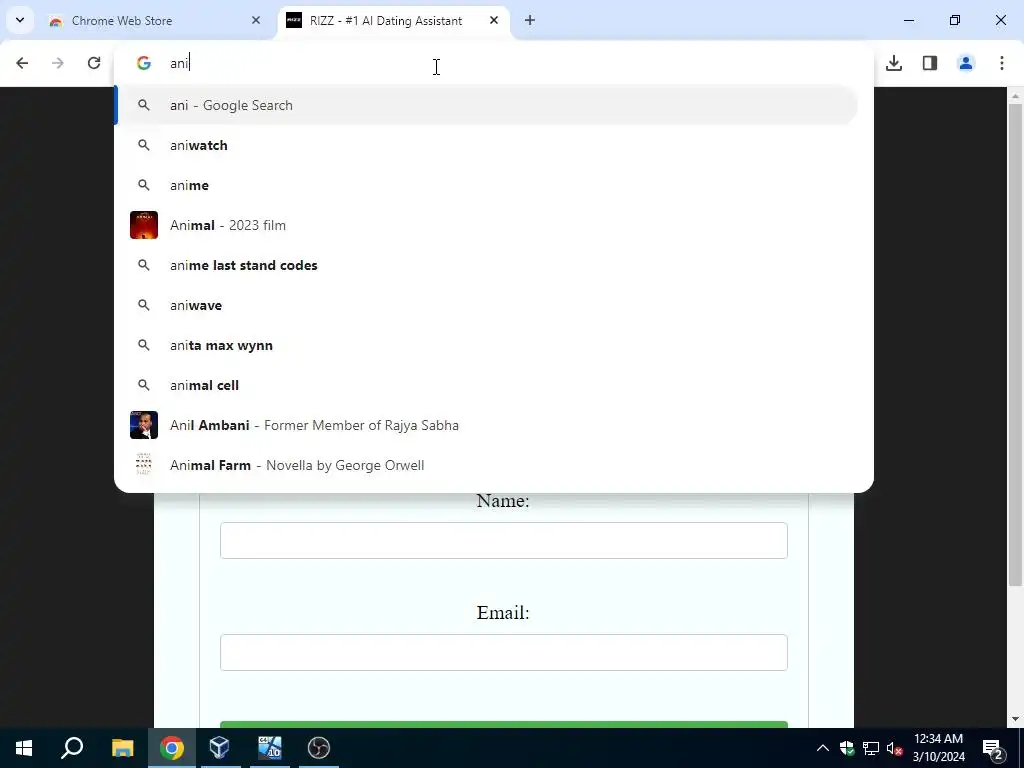Click the scrollbar down arrow
Screen dimensions: 1024x768
tap(1015, 719)
